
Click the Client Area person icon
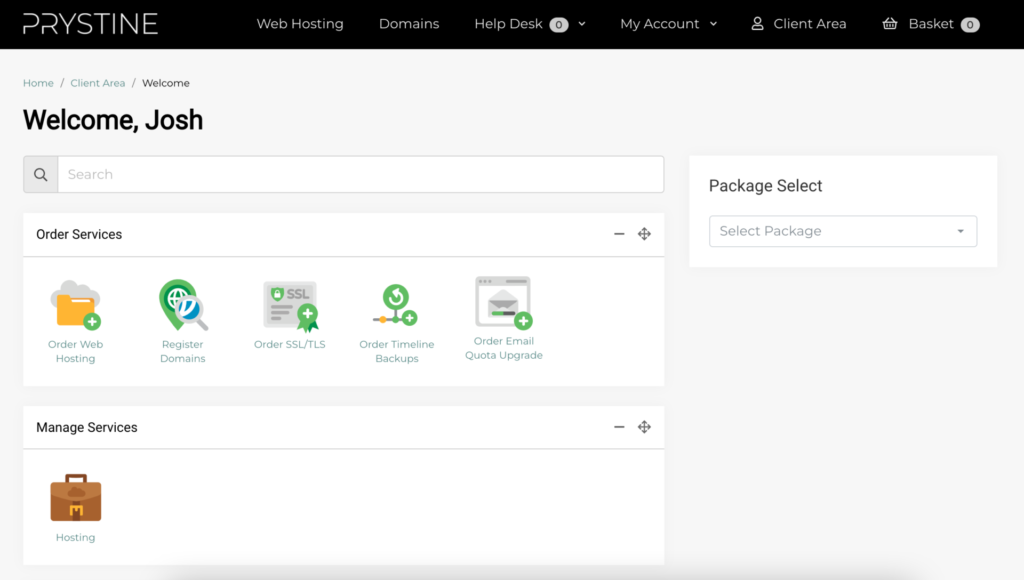point(757,23)
